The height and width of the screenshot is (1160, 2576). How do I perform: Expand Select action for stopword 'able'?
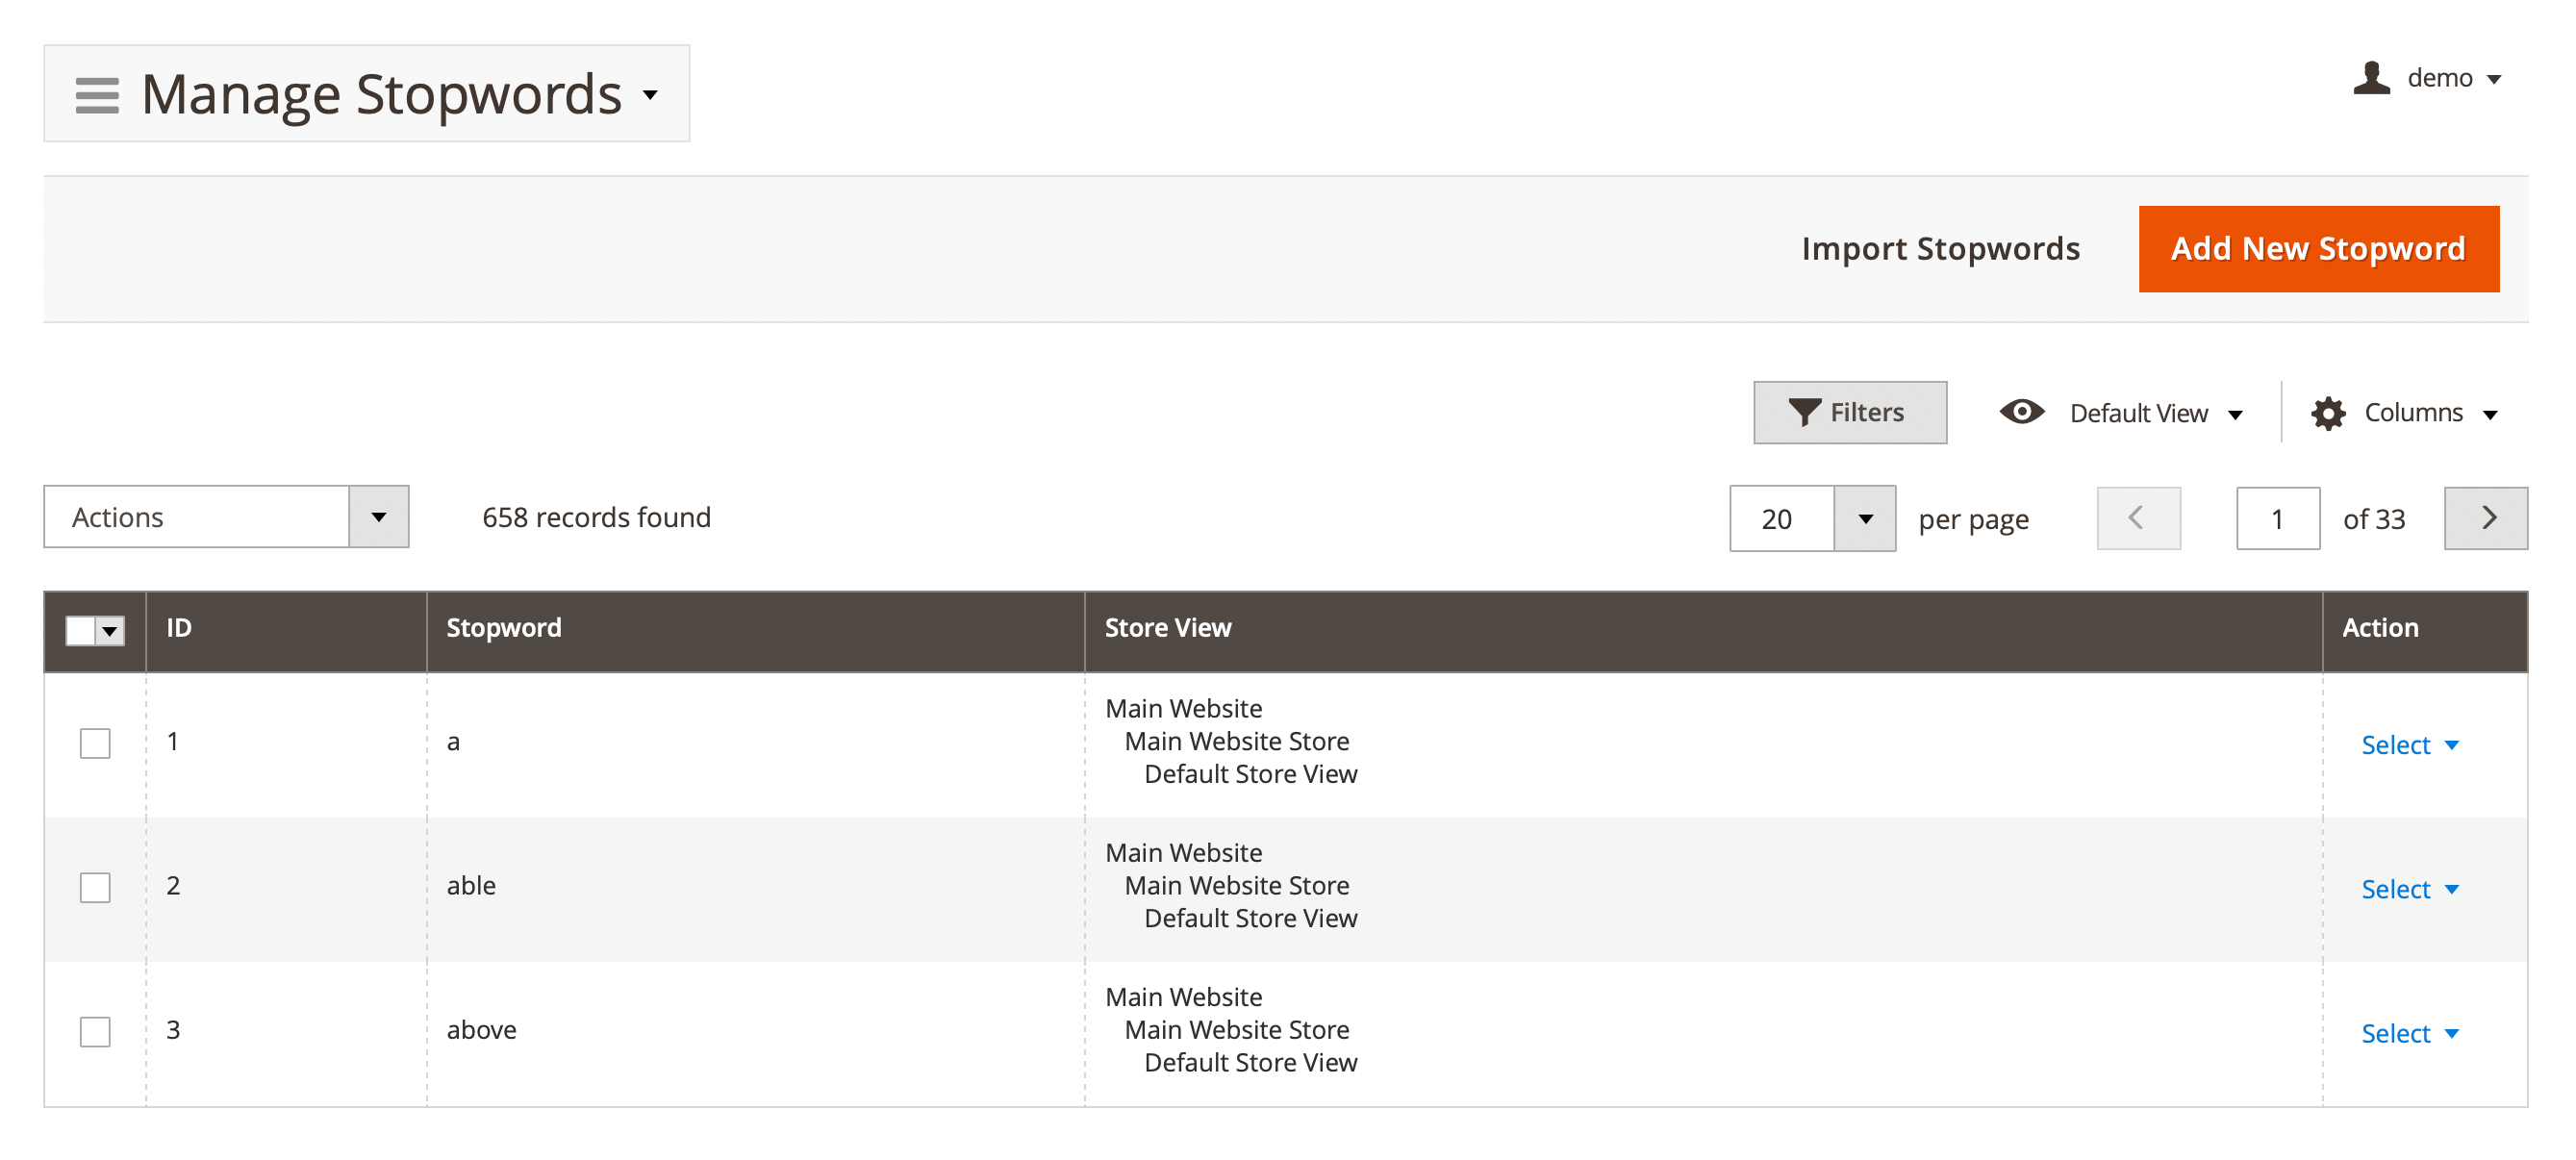pyautogui.click(x=2409, y=889)
